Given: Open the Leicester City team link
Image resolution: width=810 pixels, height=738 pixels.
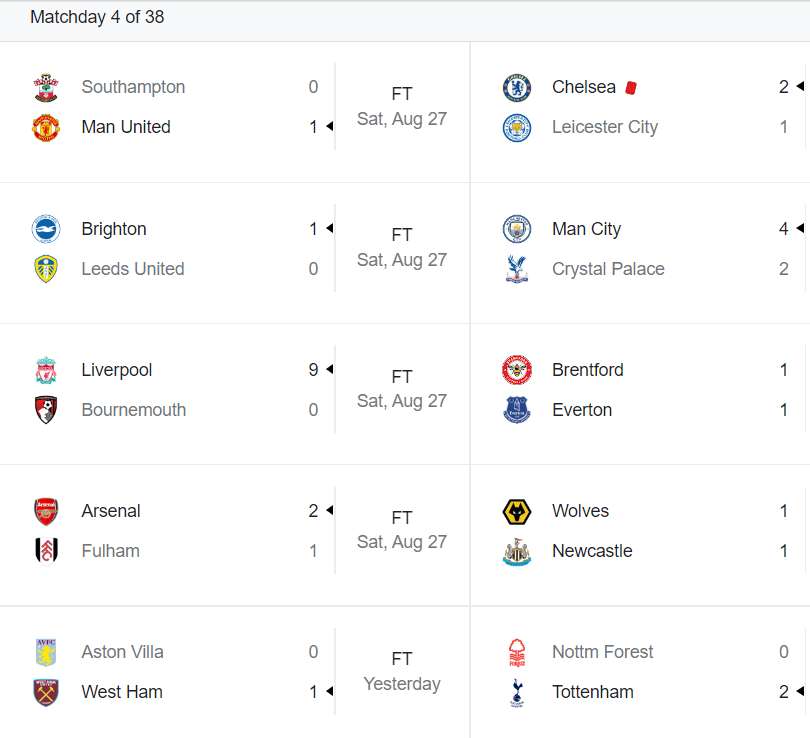Looking at the screenshot, I should click(604, 127).
